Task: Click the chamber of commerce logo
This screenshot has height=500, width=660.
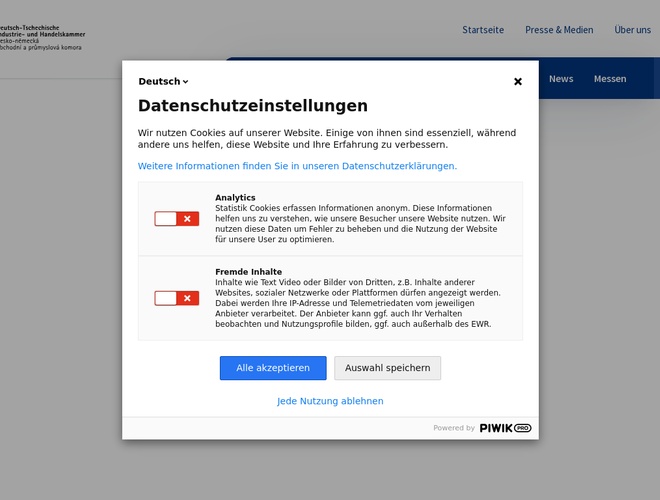Action: point(42,38)
